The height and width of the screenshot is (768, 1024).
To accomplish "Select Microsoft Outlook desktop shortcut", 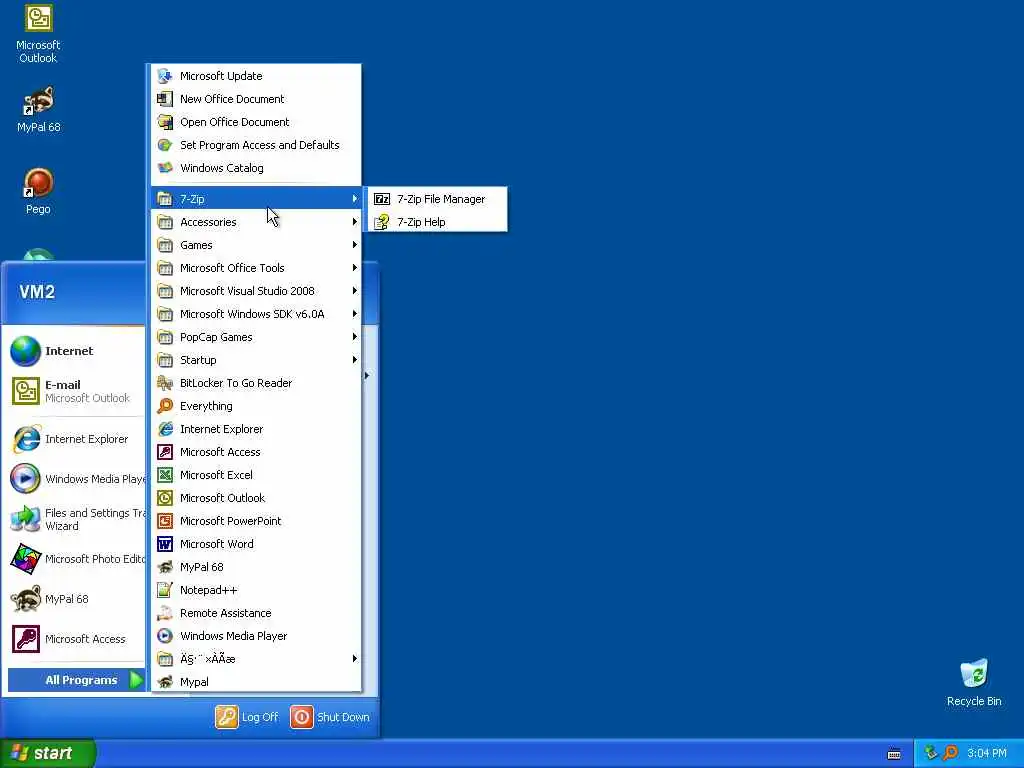I will coord(38,34).
